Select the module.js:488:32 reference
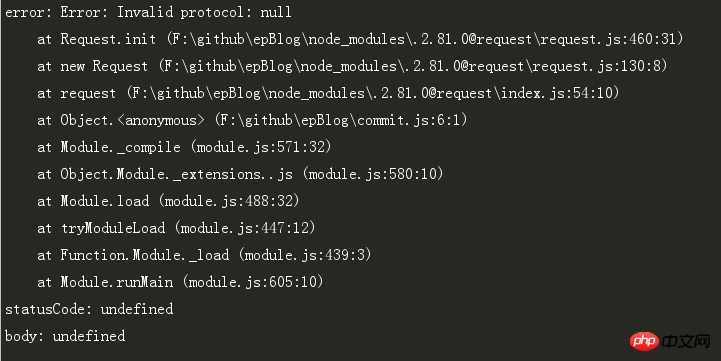721x361 pixels. coord(229,201)
